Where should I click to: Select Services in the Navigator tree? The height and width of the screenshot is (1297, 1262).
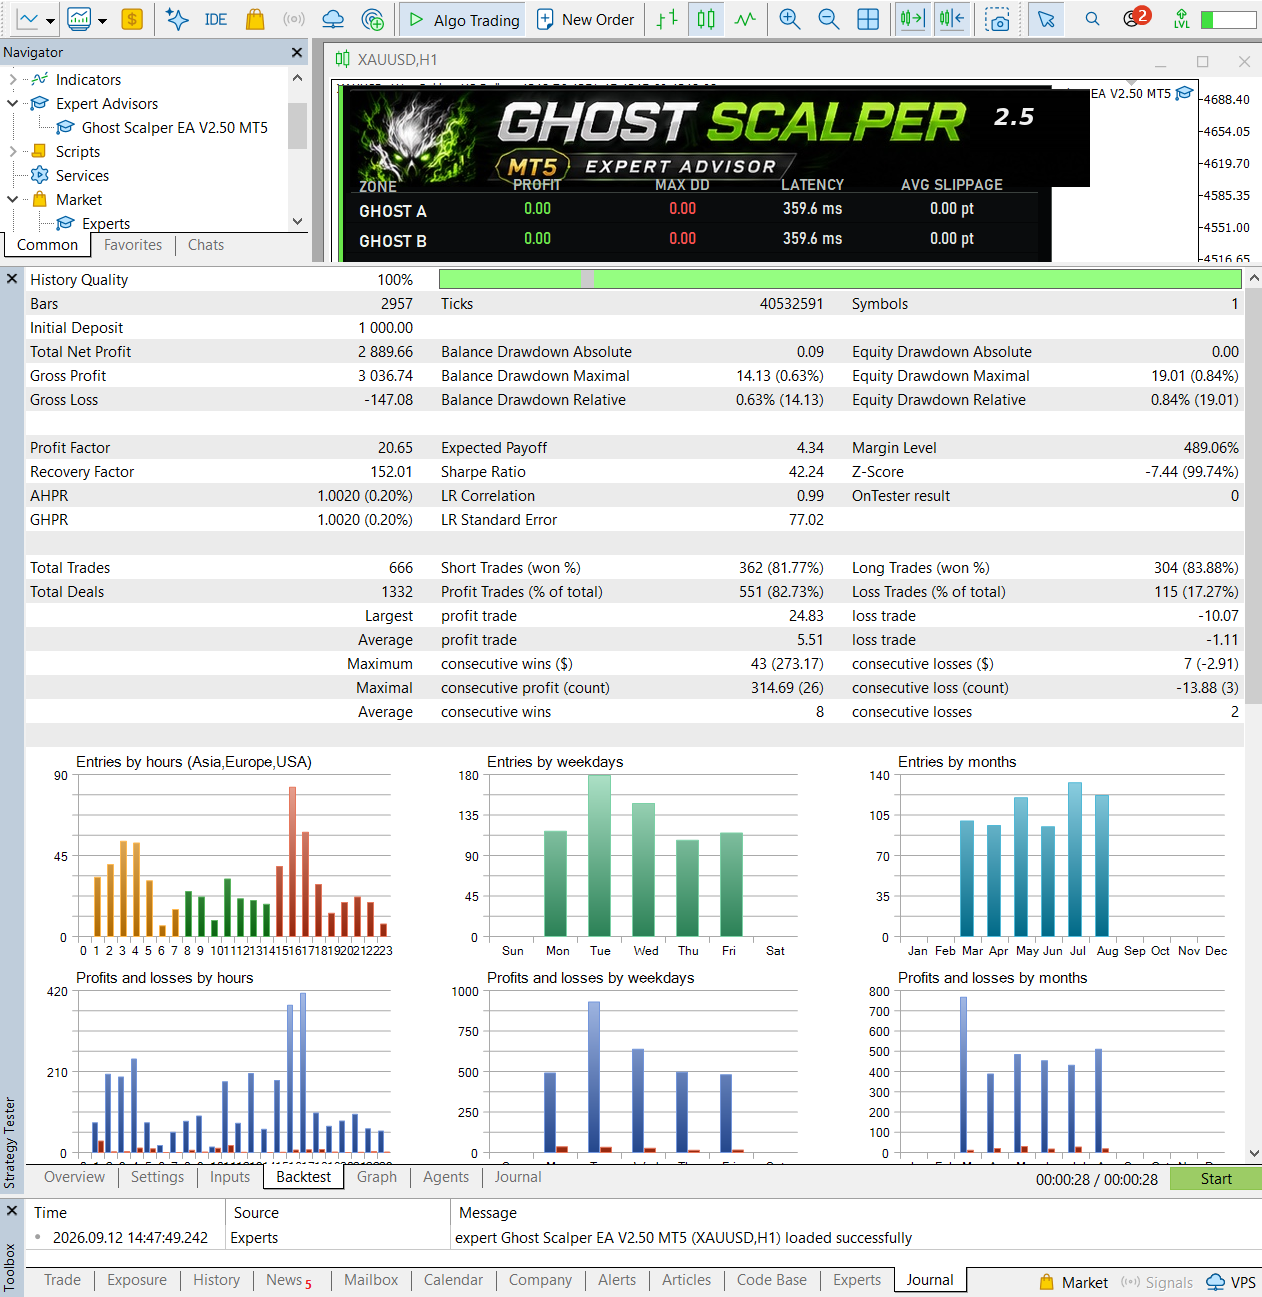82,175
